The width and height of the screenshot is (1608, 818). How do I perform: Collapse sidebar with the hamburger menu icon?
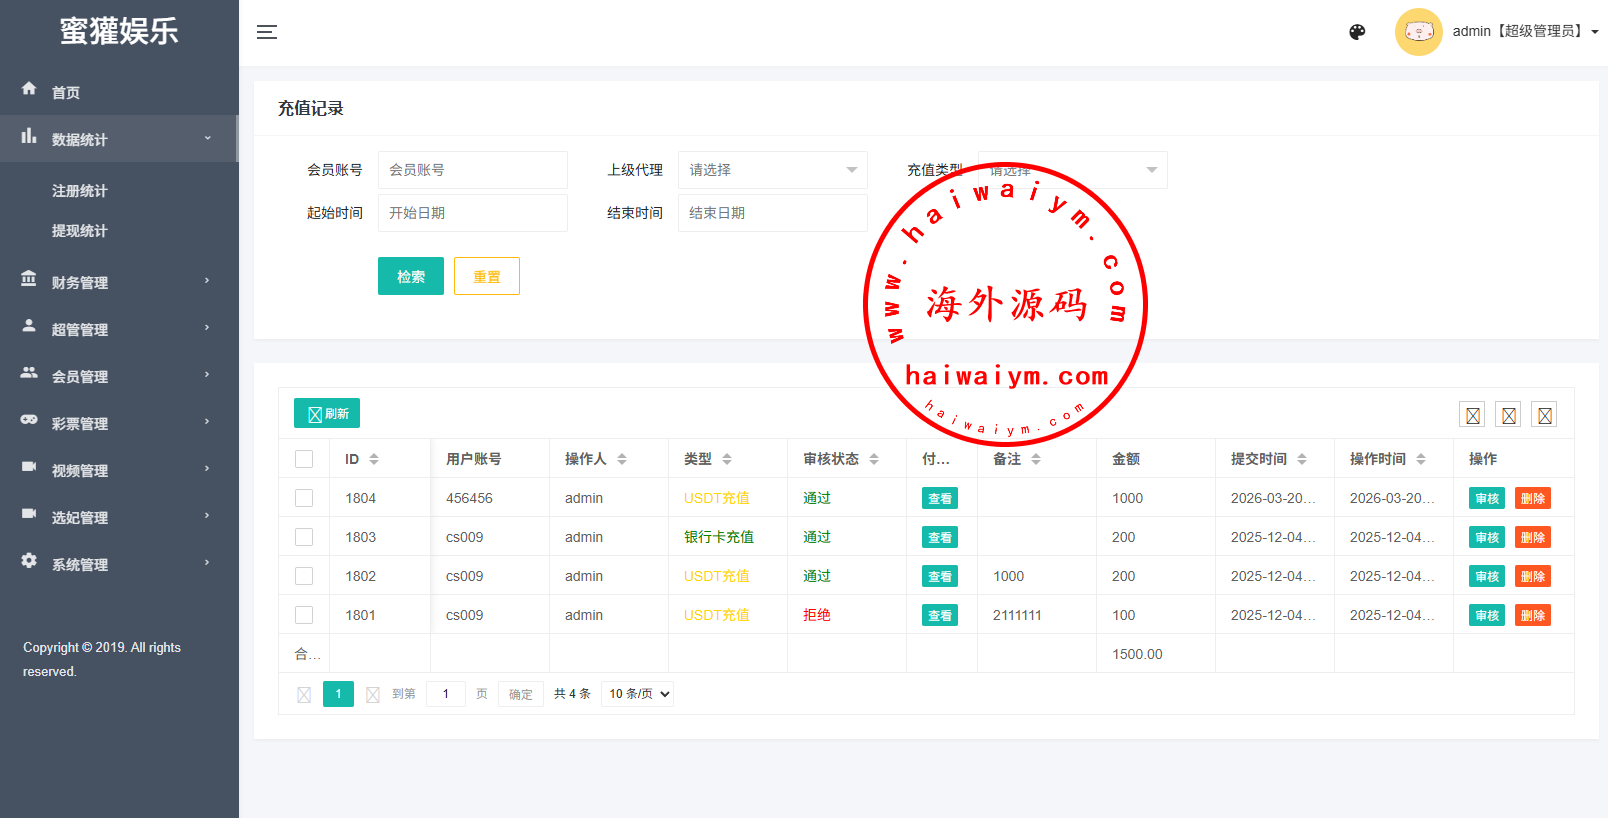267,32
